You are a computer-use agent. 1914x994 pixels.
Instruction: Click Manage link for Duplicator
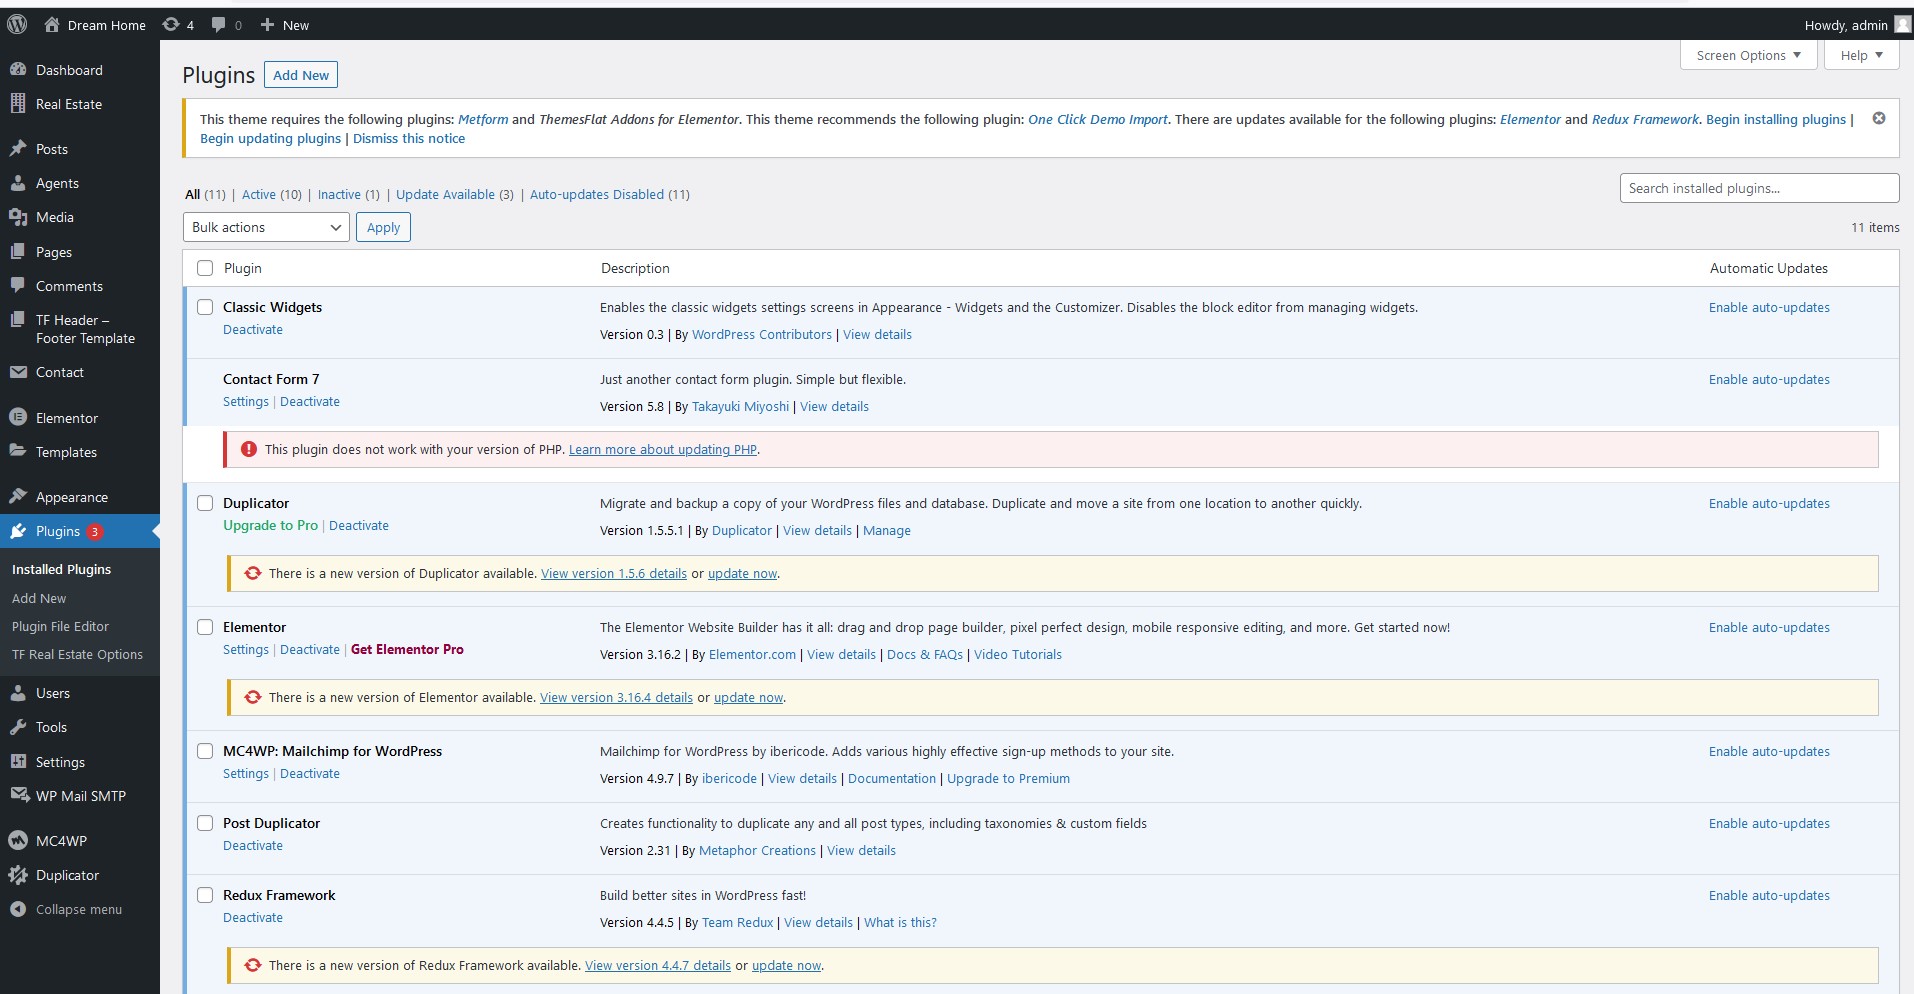(x=887, y=531)
